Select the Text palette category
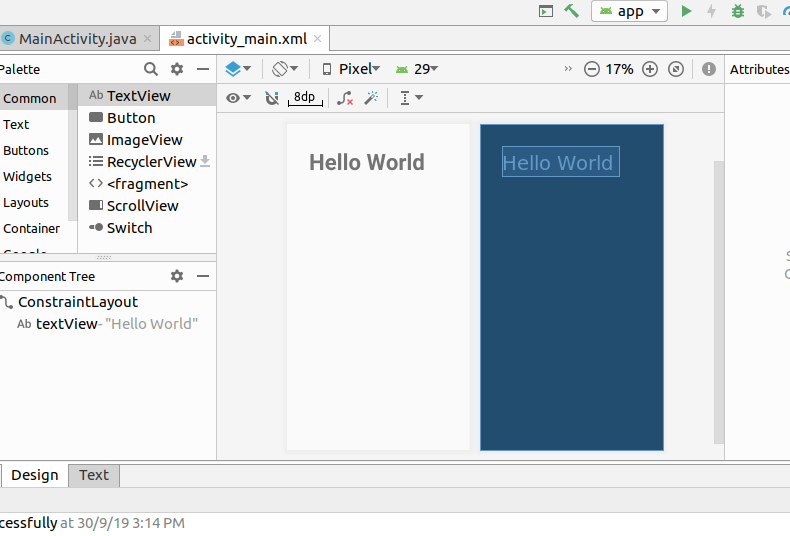 tap(34, 124)
